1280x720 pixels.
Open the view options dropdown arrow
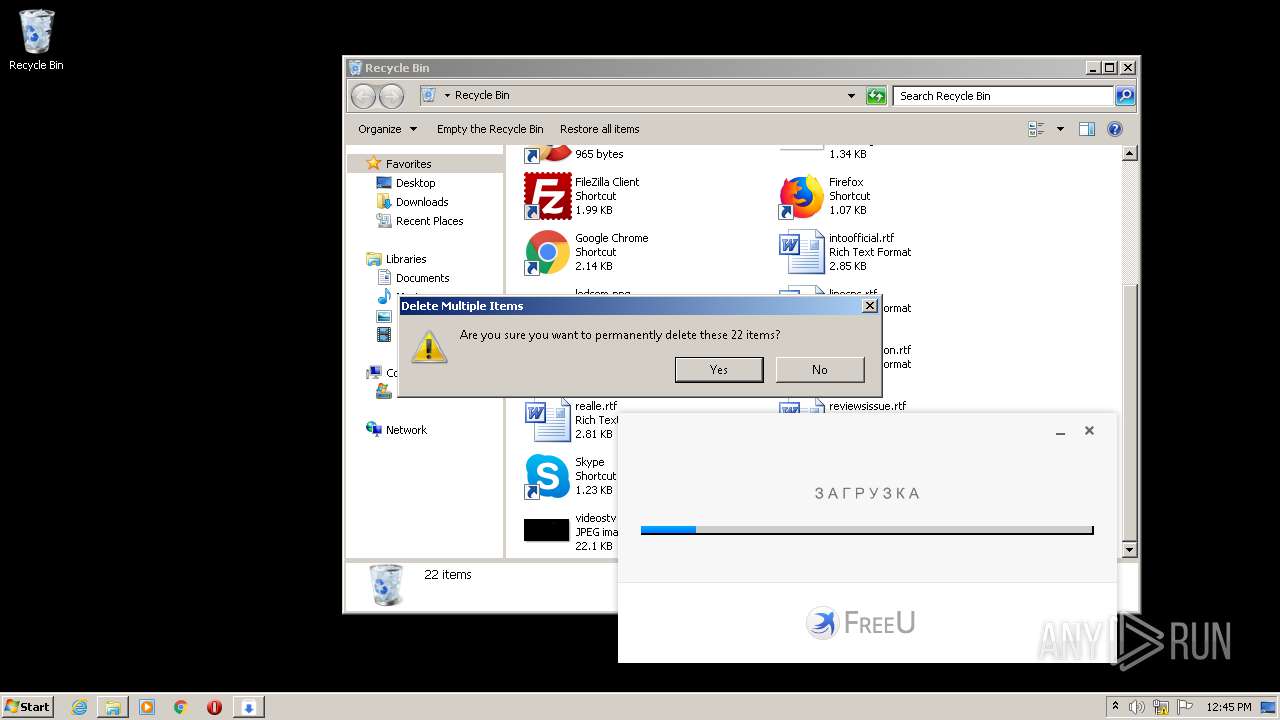tap(1060, 129)
